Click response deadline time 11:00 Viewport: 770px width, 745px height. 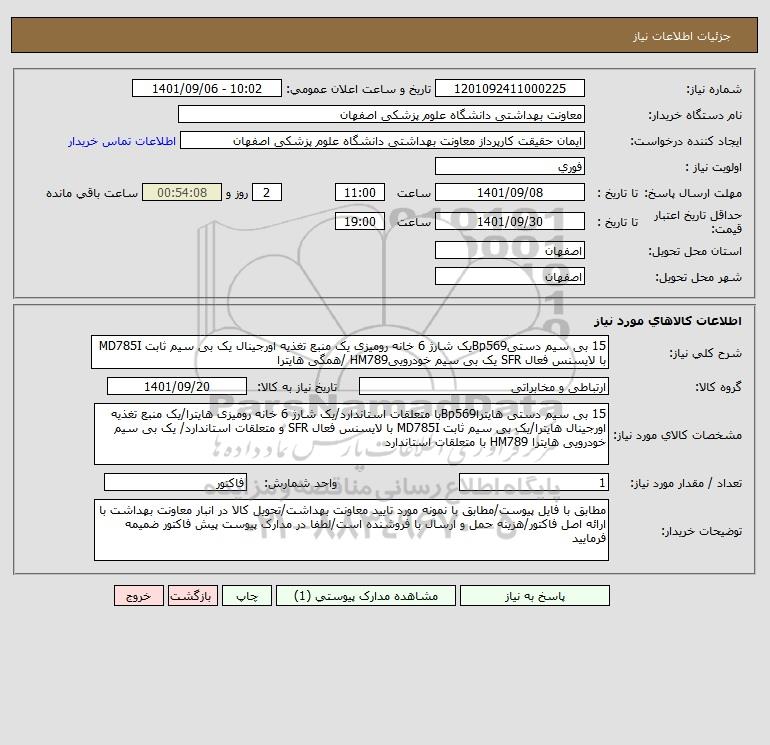coord(359,193)
